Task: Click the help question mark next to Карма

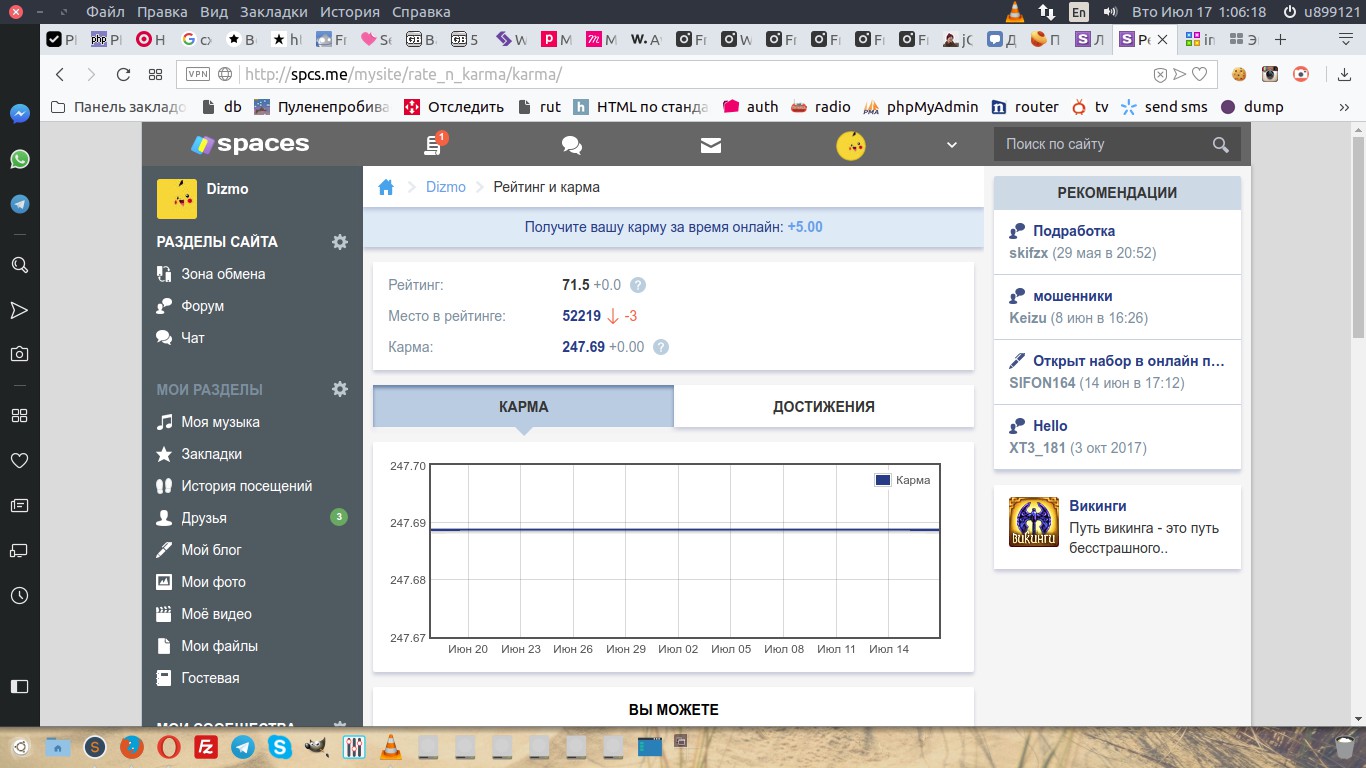Action: pos(660,347)
